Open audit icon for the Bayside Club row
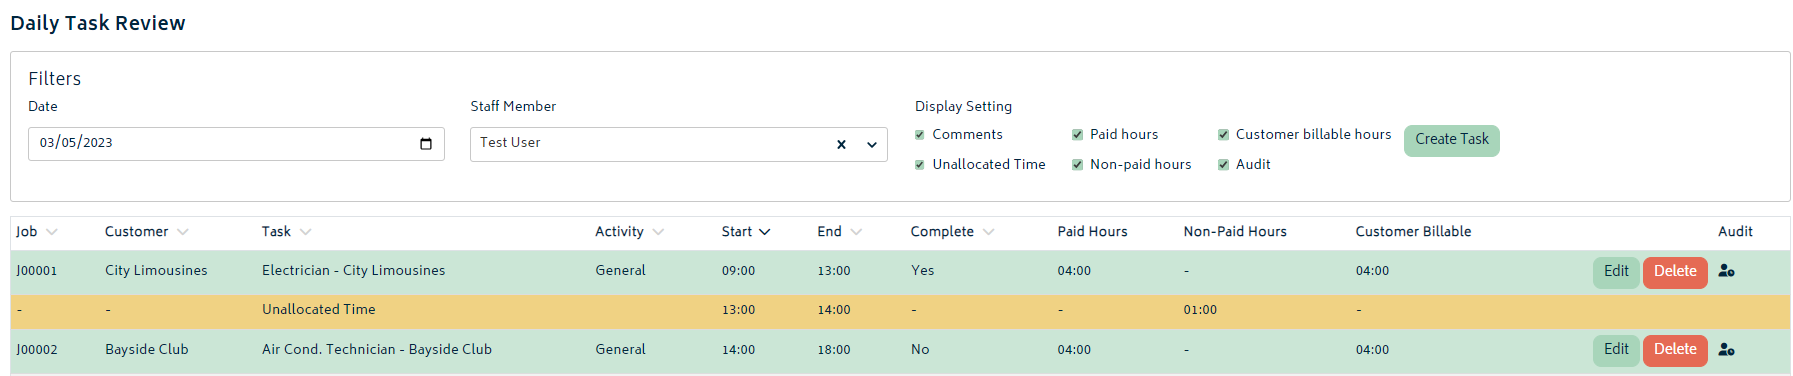Screen dimensions: 1793x376 coord(1726,350)
